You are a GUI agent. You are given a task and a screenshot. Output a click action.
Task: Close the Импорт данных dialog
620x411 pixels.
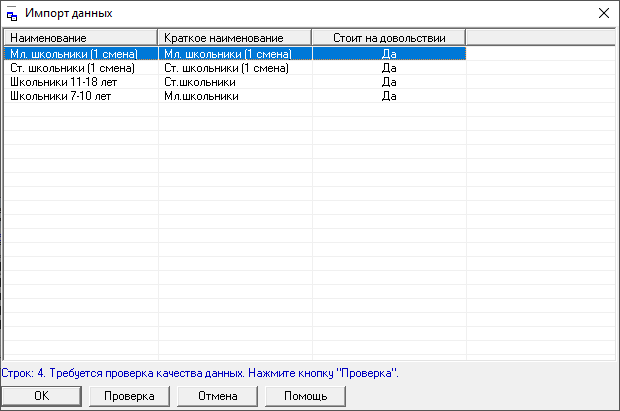(x=602, y=14)
